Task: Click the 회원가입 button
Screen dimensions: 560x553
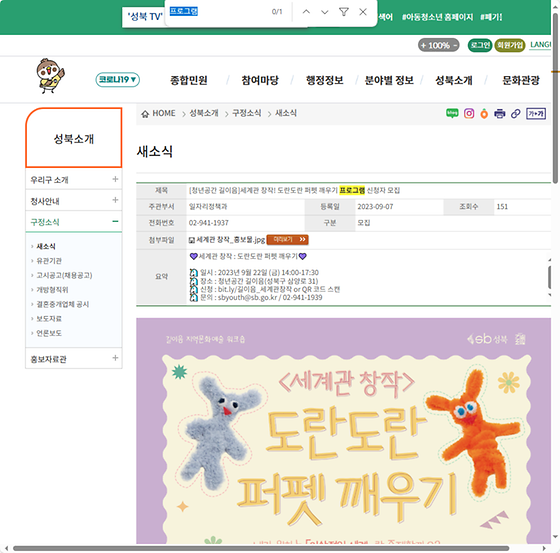Action: 510,45
